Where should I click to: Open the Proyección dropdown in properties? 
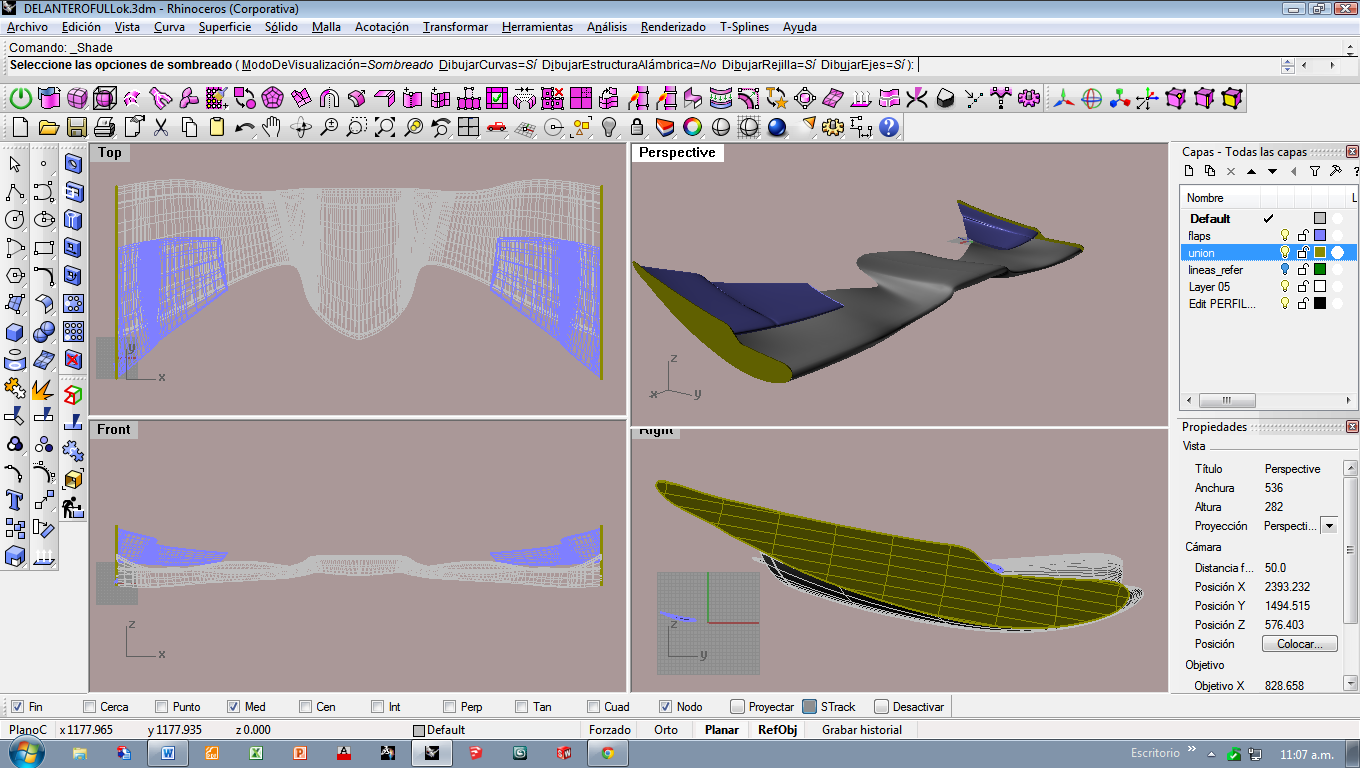[1329, 526]
